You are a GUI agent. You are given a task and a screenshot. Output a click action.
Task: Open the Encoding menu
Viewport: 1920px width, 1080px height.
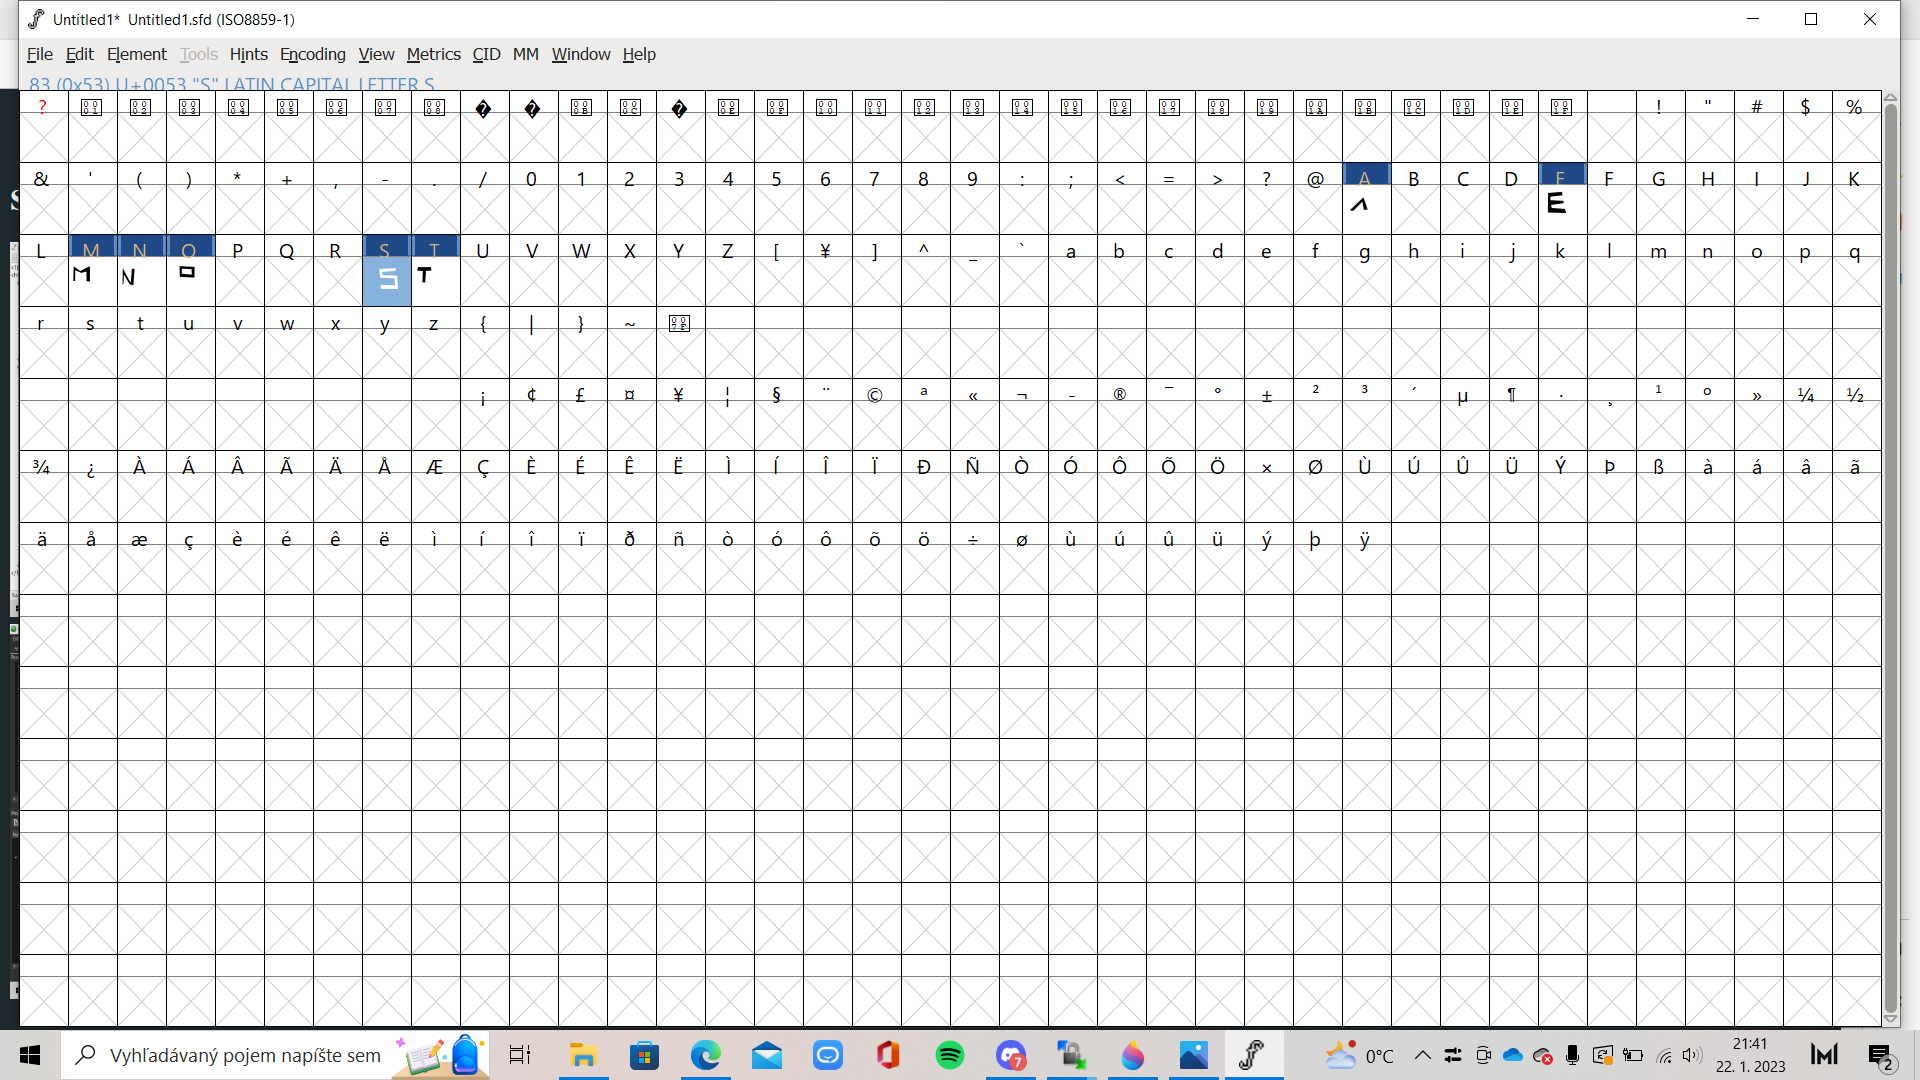(313, 54)
